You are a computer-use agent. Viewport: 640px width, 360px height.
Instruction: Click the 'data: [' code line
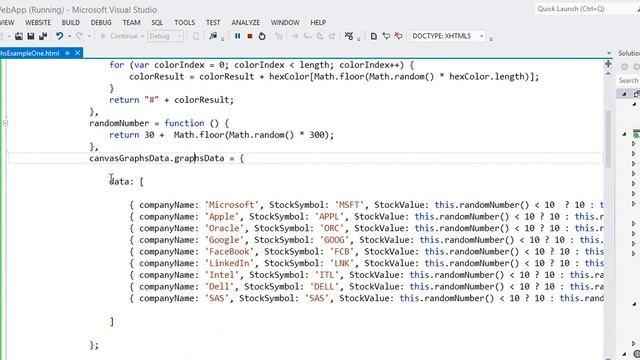(127, 182)
